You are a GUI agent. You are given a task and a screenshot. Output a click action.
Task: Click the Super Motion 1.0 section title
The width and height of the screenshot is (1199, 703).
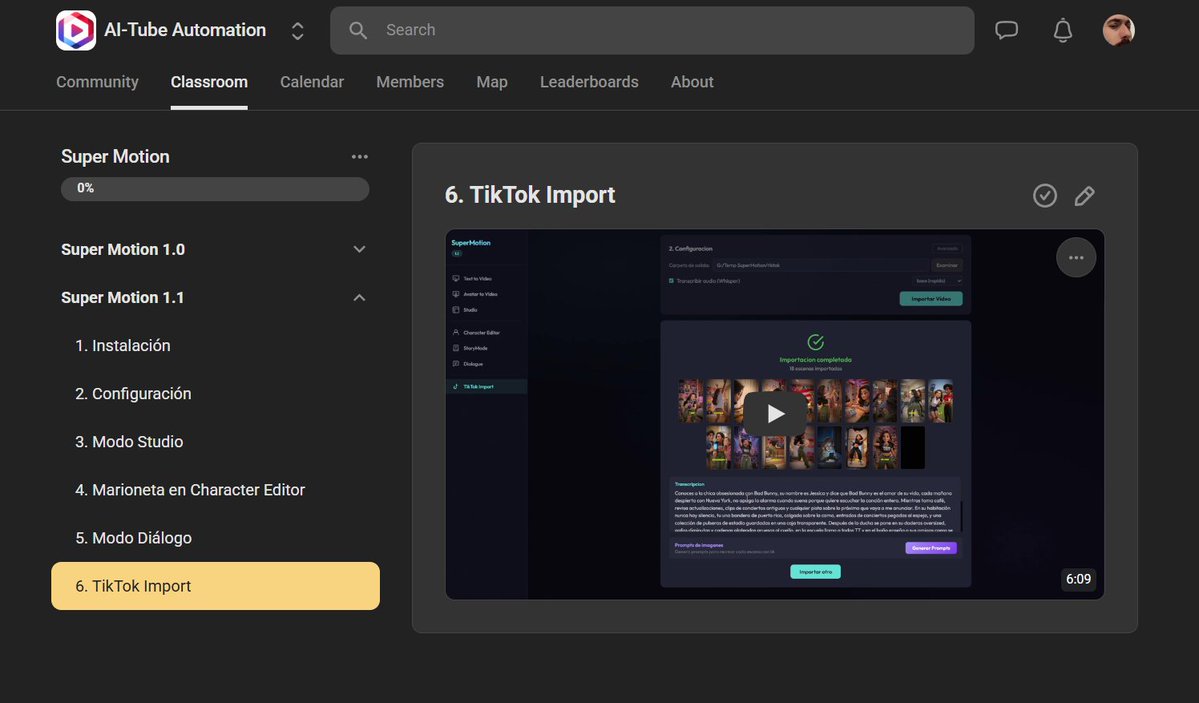pyautogui.click(x=123, y=249)
